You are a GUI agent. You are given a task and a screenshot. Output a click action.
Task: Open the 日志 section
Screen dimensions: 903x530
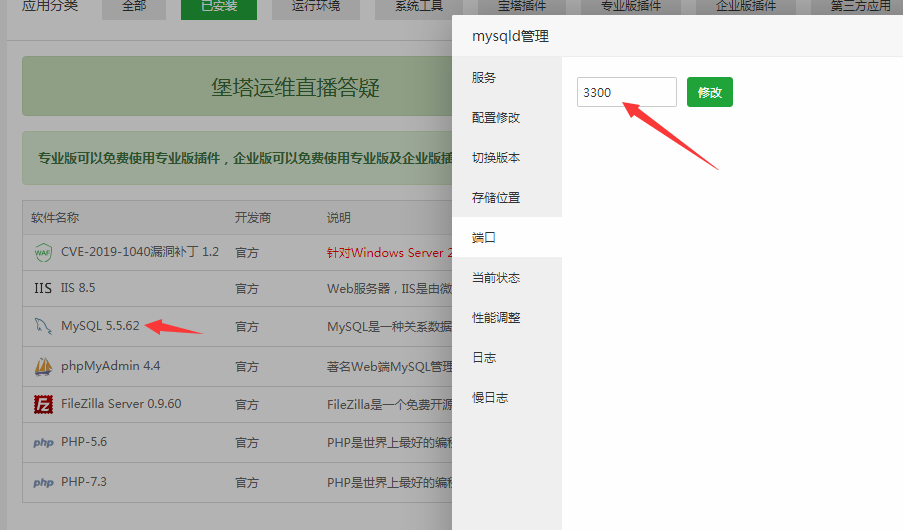(x=507, y=357)
